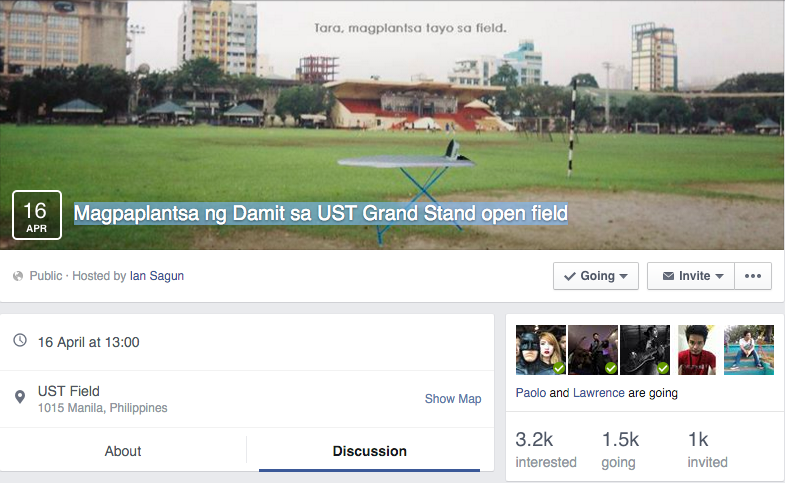
Task: Click the 16 APR date badge
Action: tap(36, 215)
